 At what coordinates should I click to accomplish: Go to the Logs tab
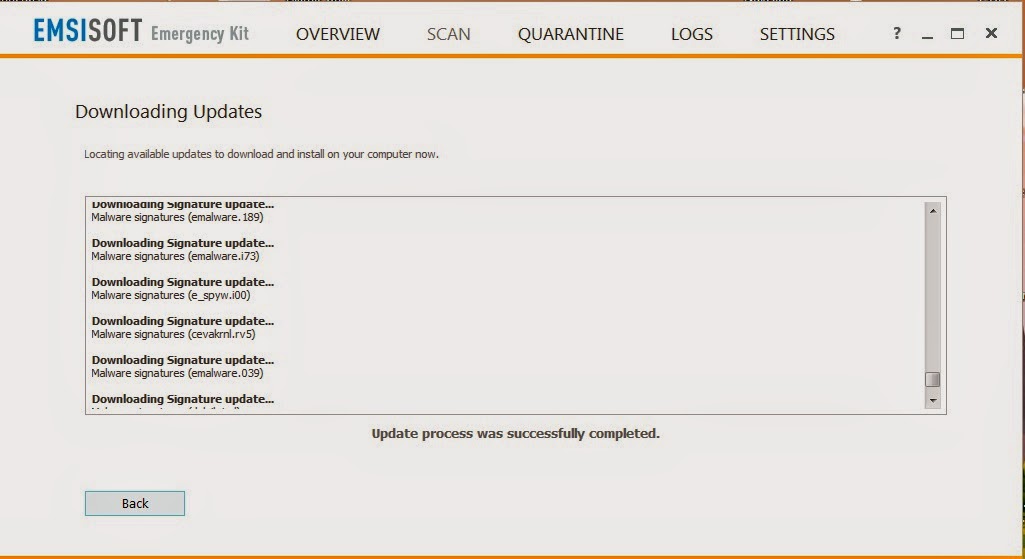pos(692,34)
